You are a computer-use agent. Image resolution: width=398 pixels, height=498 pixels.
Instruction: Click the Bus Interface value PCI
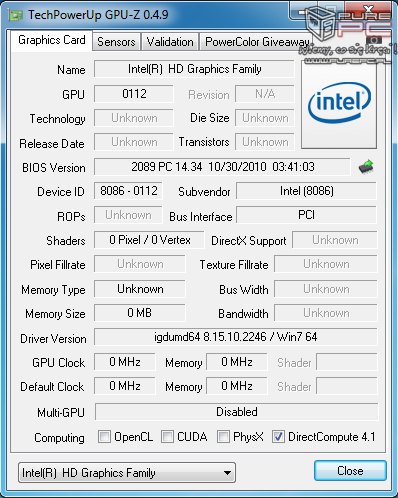tap(306, 215)
